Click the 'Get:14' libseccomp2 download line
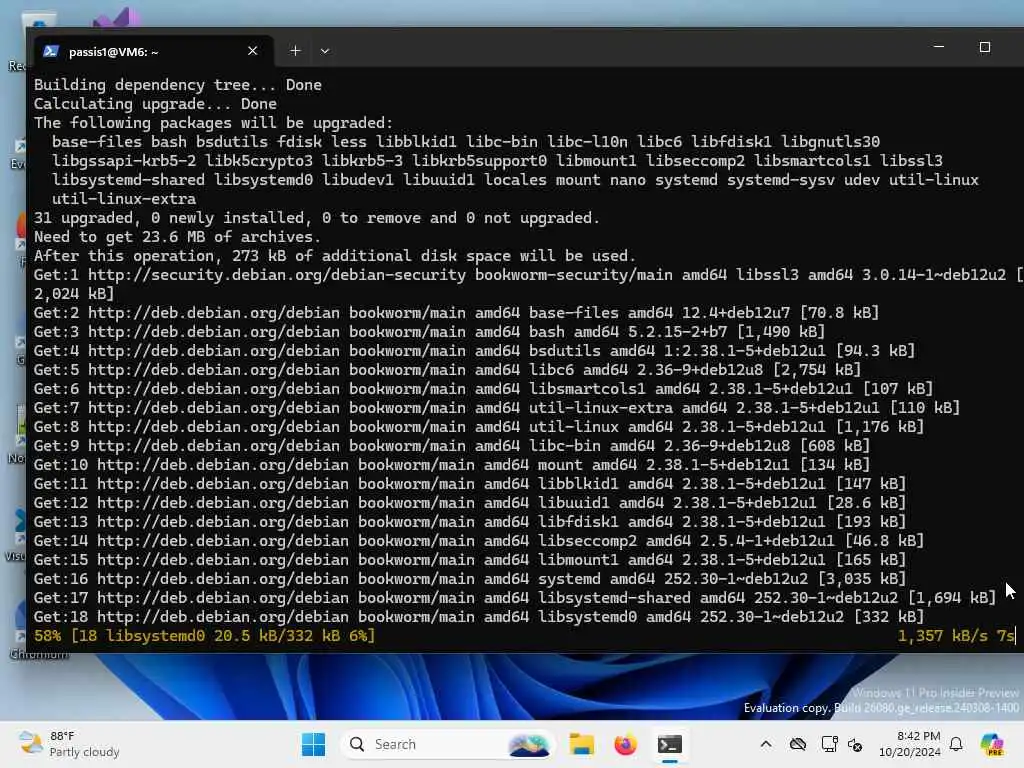 click(479, 541)
